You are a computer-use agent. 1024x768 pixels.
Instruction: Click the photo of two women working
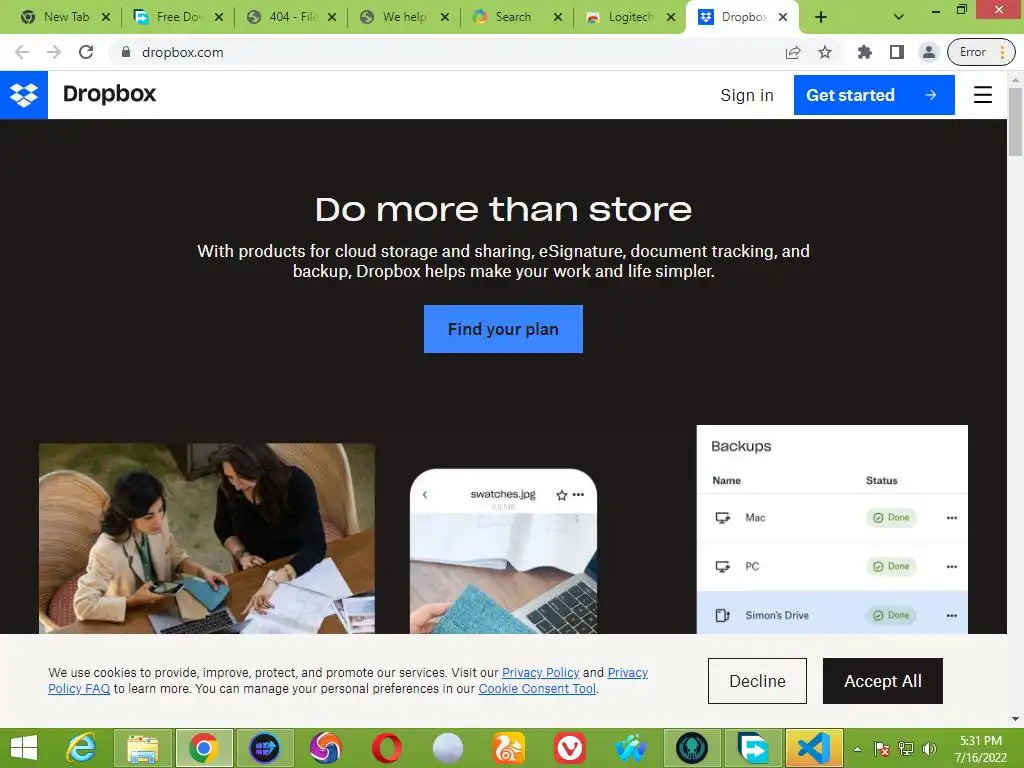[207, 539]
